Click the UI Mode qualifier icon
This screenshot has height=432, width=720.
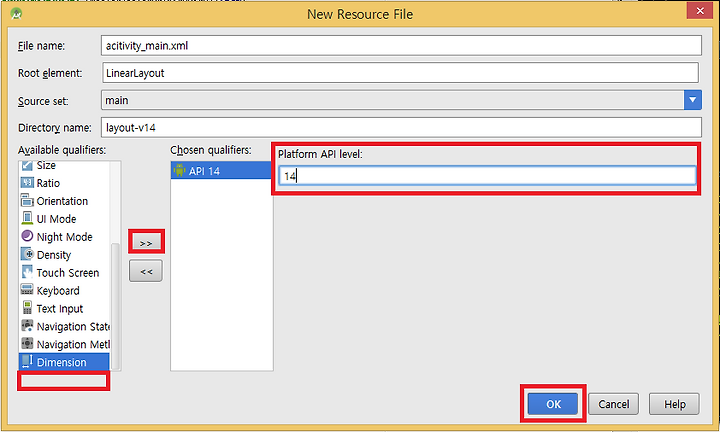[27, 219]
